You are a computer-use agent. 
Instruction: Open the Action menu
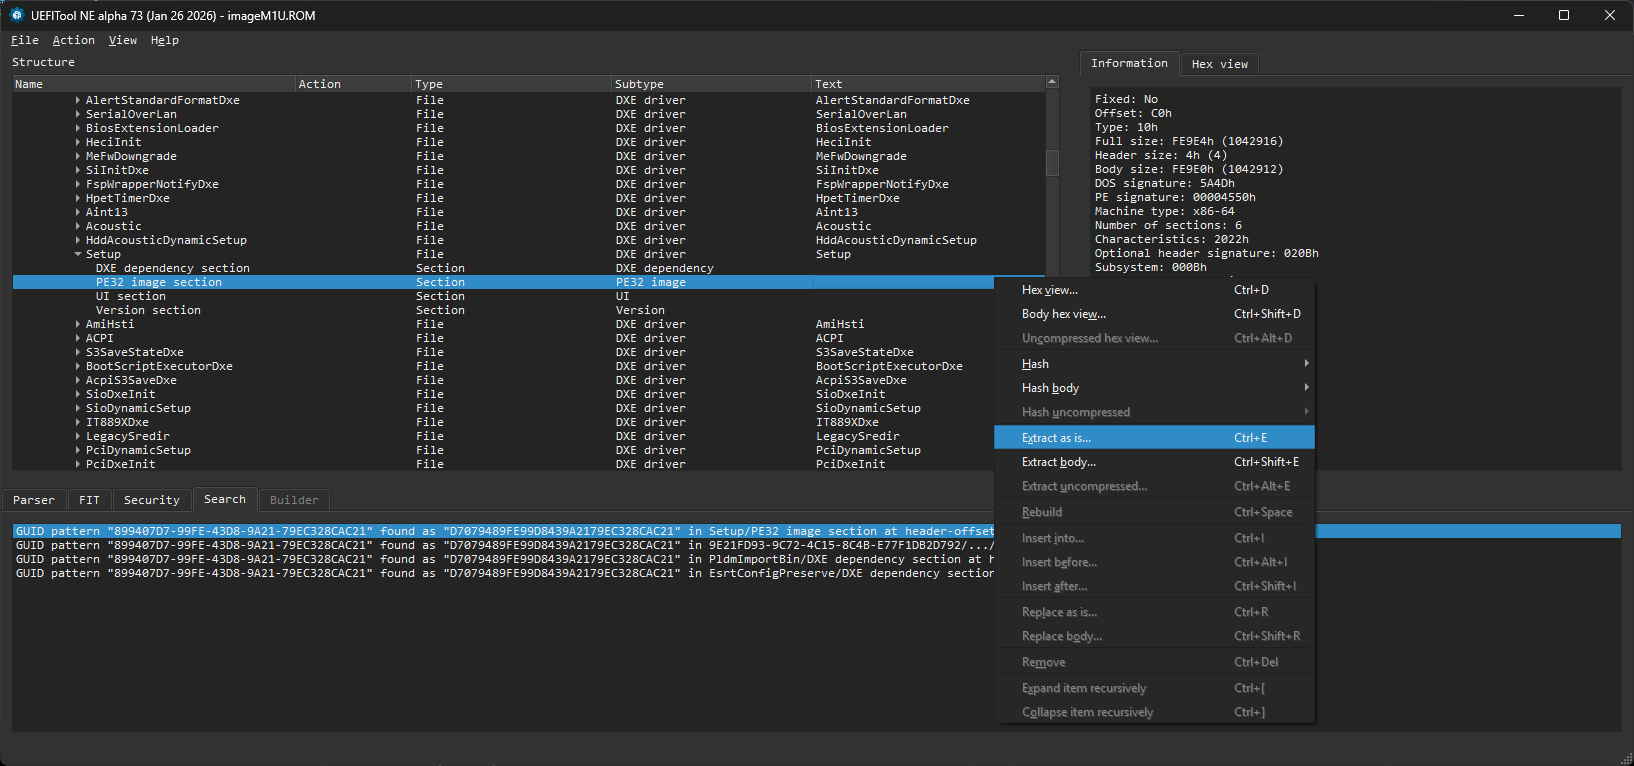tap(73, 40)
